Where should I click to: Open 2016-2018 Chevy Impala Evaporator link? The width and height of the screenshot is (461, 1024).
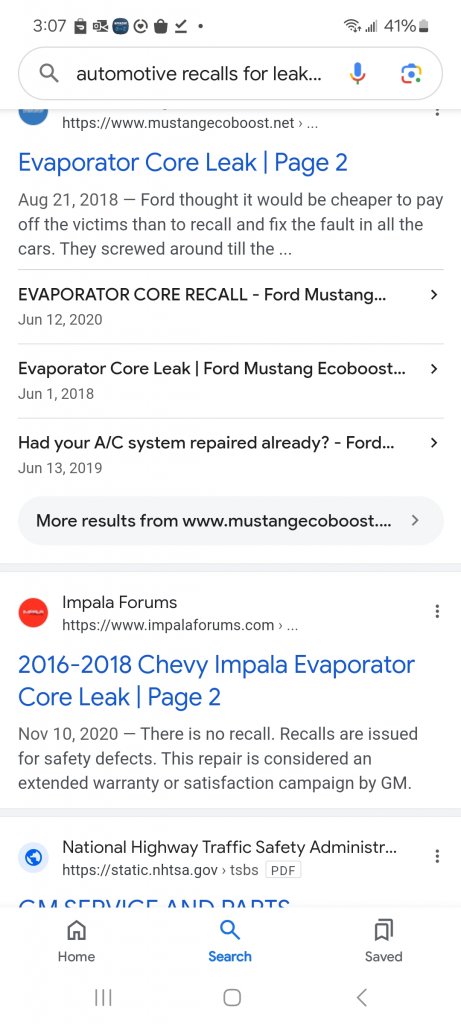(216, 680)
